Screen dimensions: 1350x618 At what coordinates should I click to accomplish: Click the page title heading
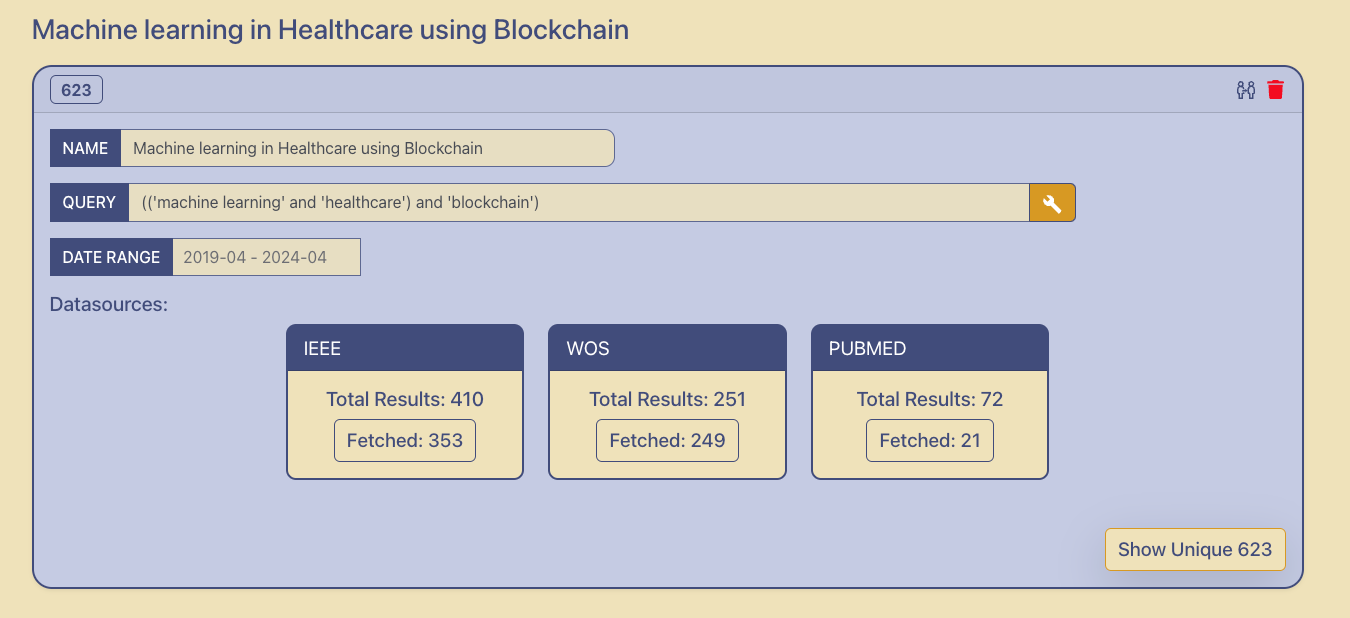pyautogui.click(x=330, y=30)
